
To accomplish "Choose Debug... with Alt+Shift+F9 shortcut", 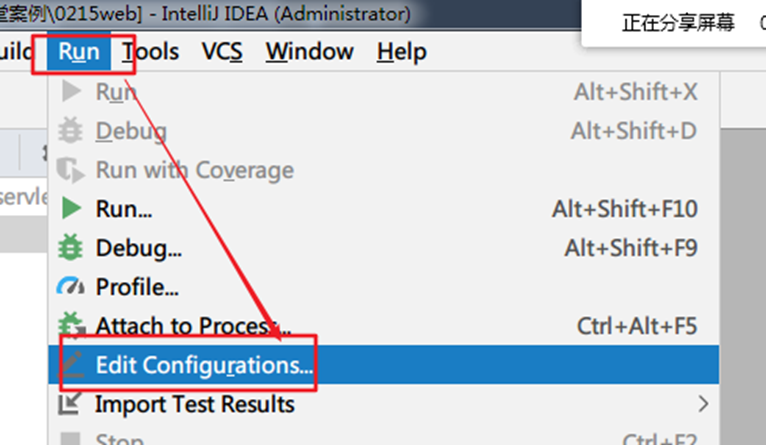I will [138, 248].
